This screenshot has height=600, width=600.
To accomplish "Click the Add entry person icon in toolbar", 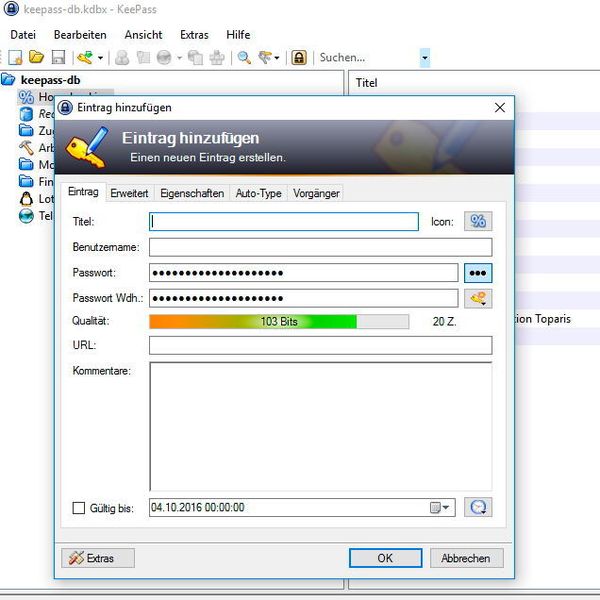I will pos(122,58).
